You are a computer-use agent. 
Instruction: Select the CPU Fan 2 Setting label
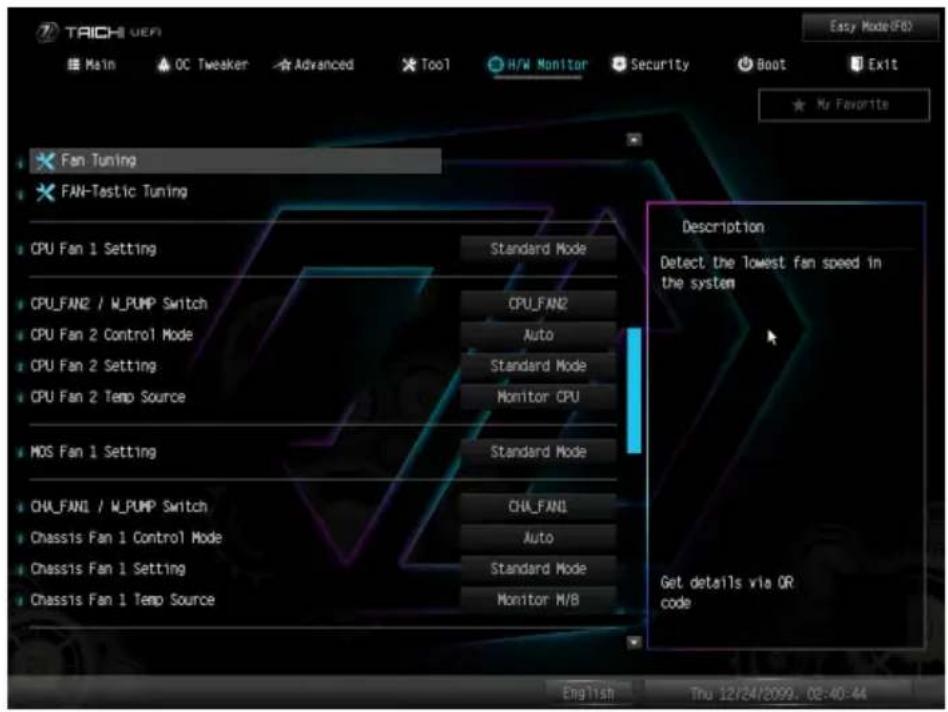point(94,366)
